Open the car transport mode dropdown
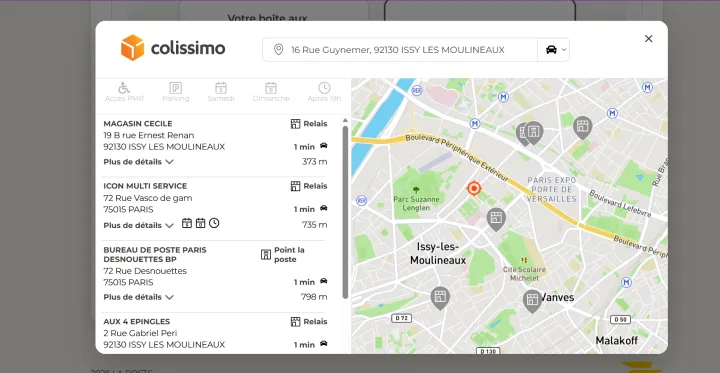The width and height of the screenshot is (720, 373). coord(554,50)
